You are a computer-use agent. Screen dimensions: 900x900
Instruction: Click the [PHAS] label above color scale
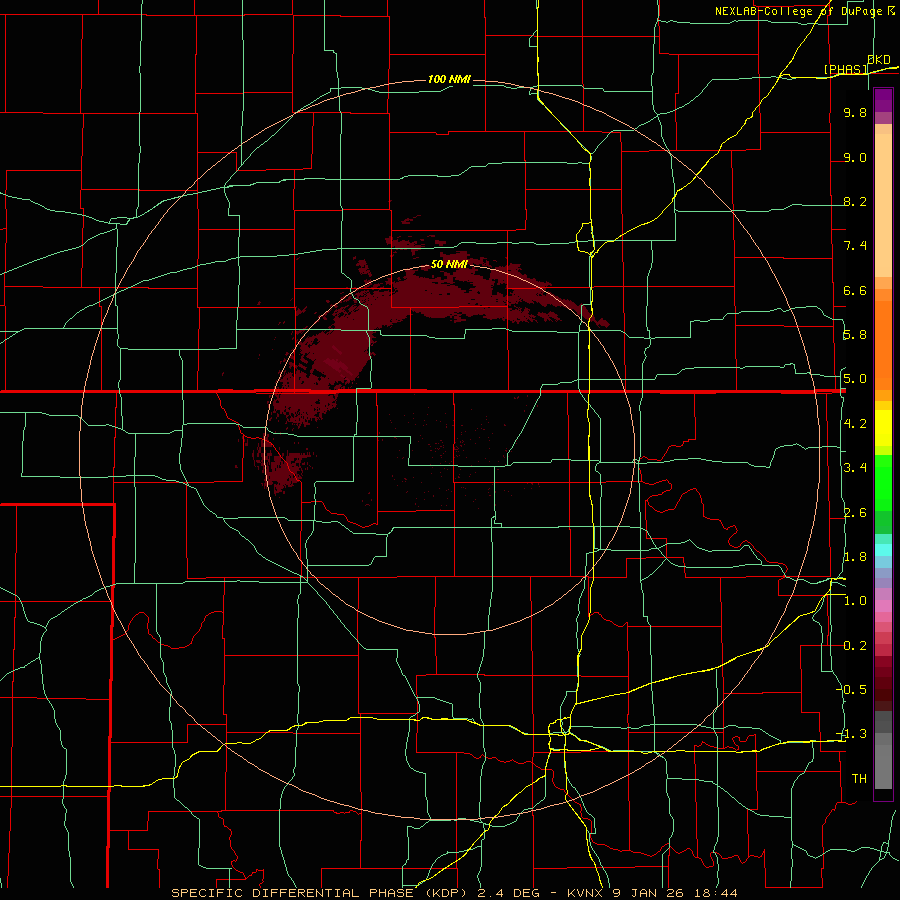click(845, 69)
